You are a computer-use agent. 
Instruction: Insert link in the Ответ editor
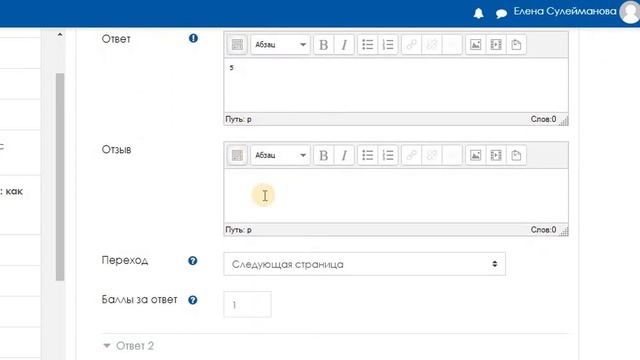point(411,44)
